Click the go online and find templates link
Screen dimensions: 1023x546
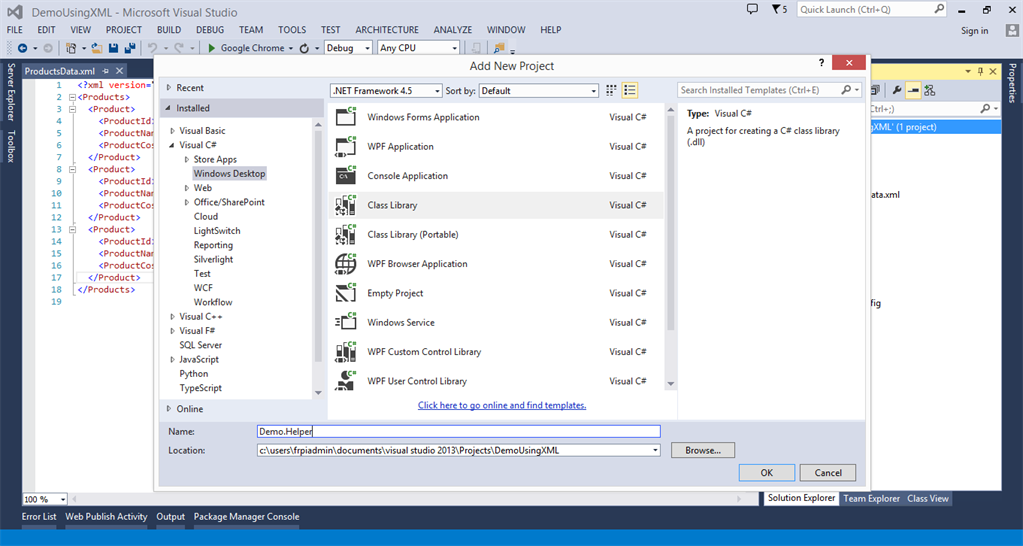[502, 405]
